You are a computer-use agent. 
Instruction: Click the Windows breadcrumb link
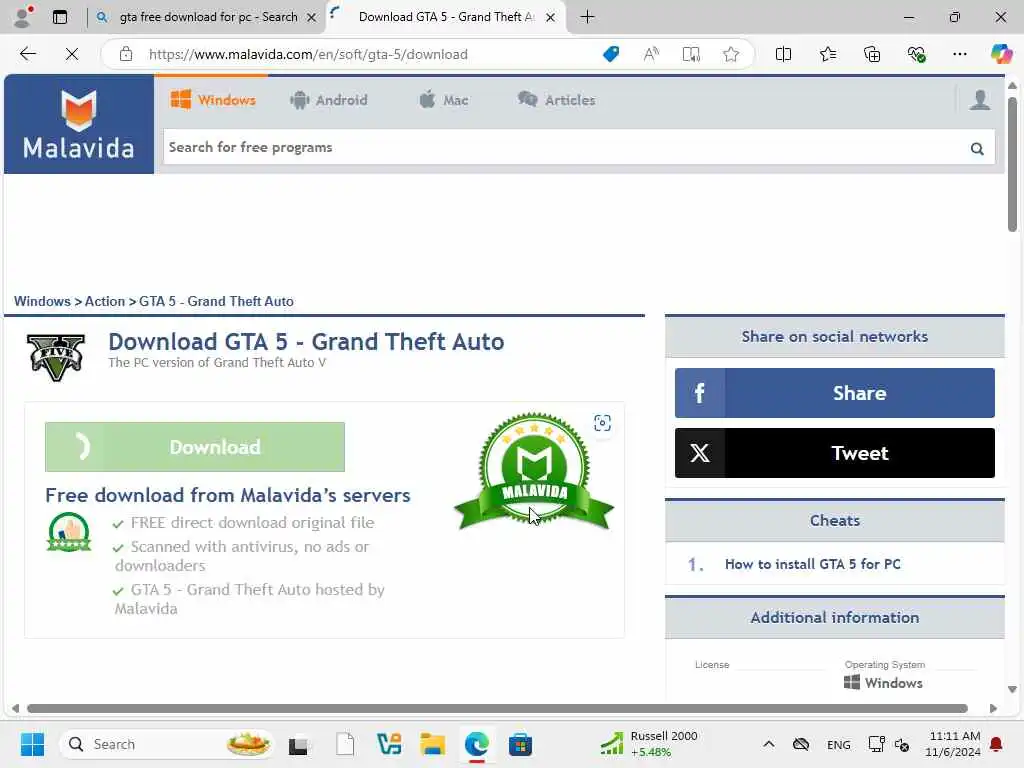42,301
